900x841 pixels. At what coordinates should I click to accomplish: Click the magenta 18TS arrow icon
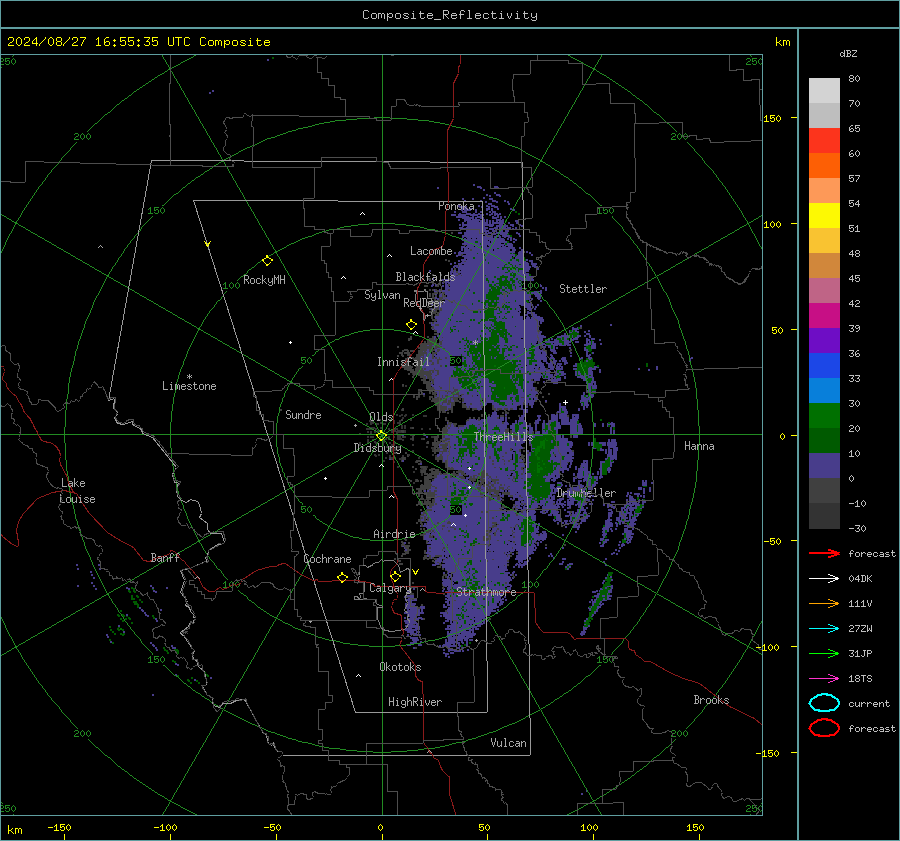824,679
